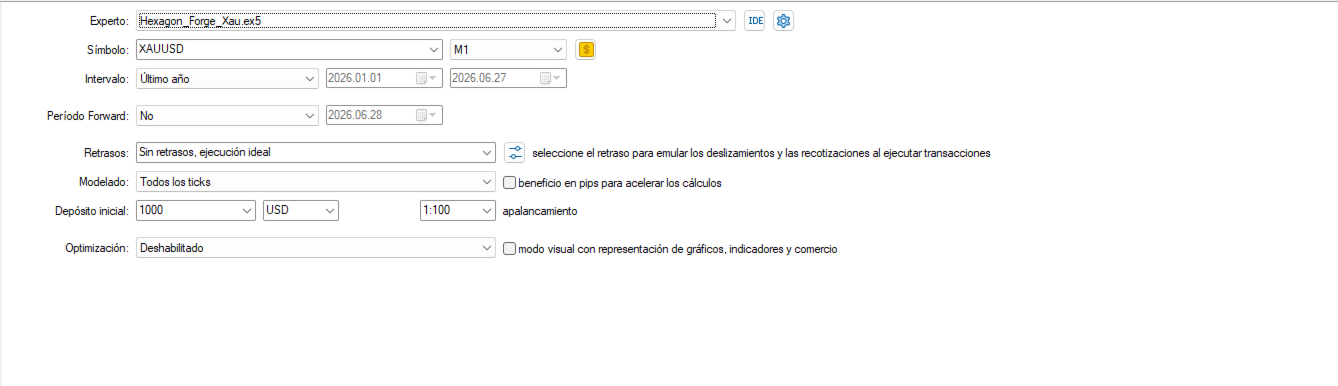Viewport: 1338px width, 386px height.
Task: Click the 'apalancamiento' label text
Action: click(x=540, y=211)
